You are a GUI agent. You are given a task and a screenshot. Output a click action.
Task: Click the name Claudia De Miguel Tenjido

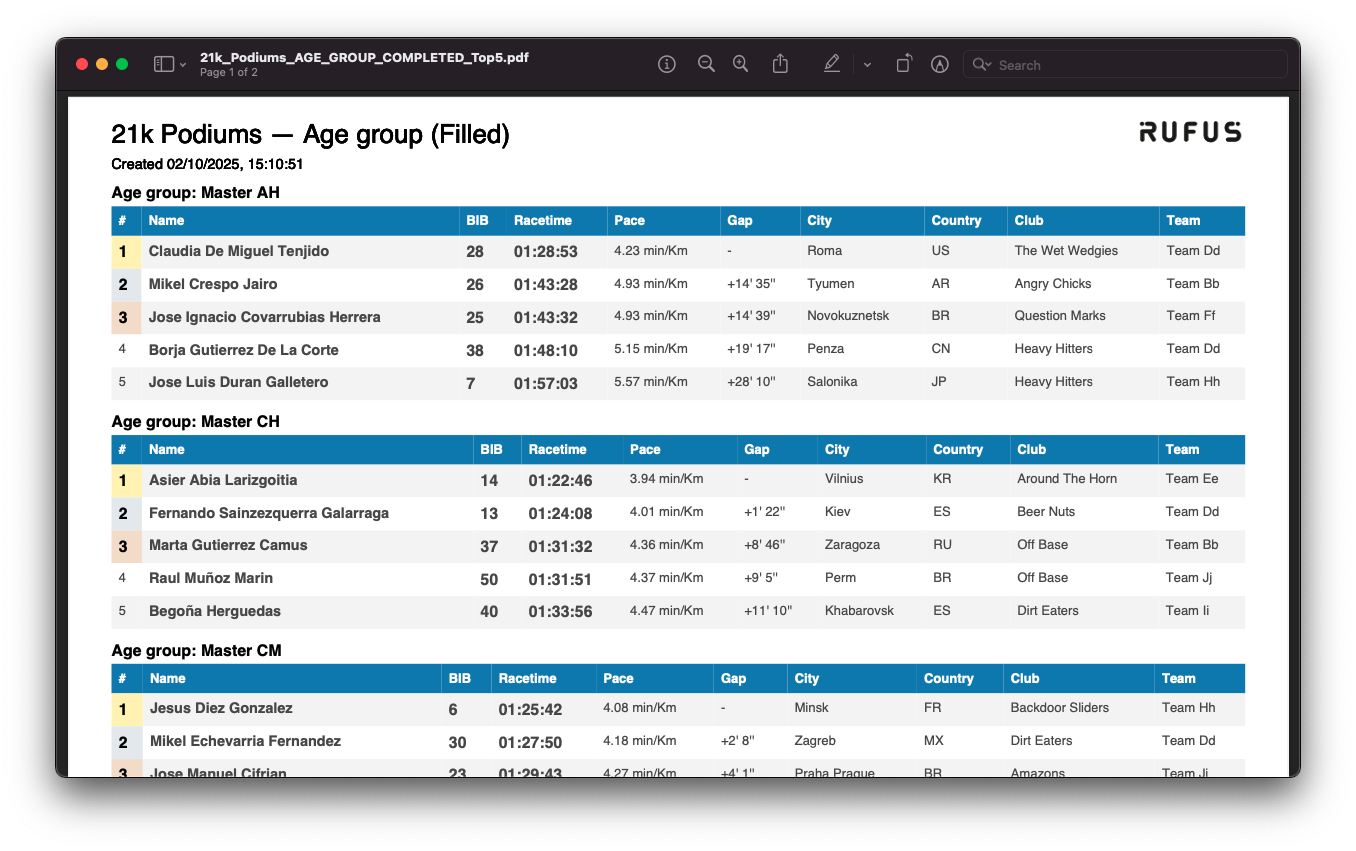(239, 251)
